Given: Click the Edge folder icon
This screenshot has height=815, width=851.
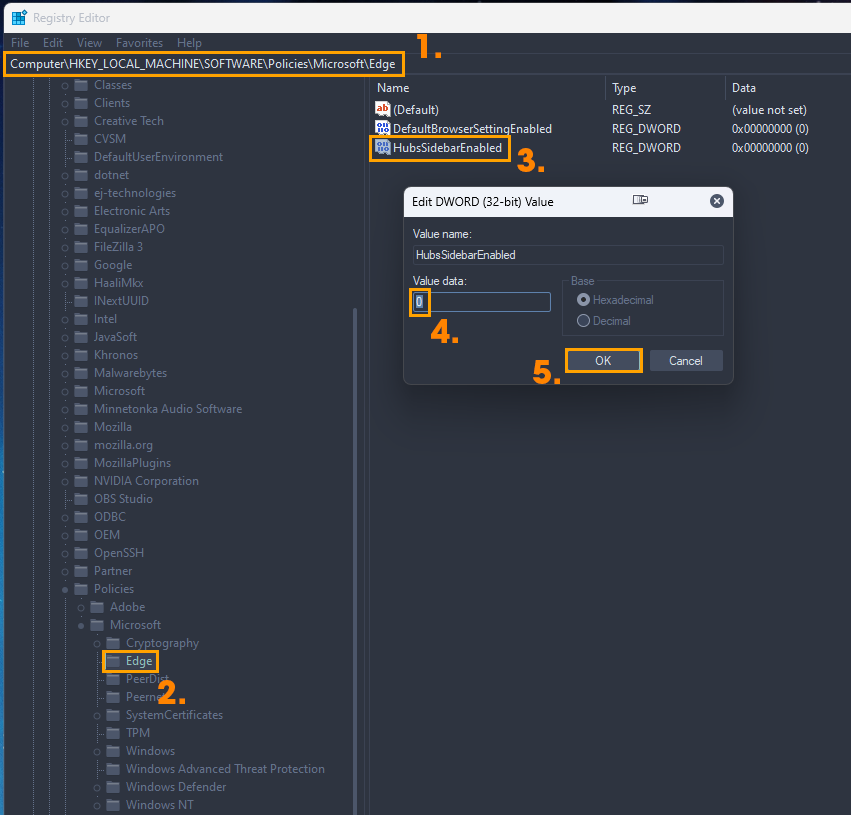Looking at the screenshot, I should coord(113,660).
